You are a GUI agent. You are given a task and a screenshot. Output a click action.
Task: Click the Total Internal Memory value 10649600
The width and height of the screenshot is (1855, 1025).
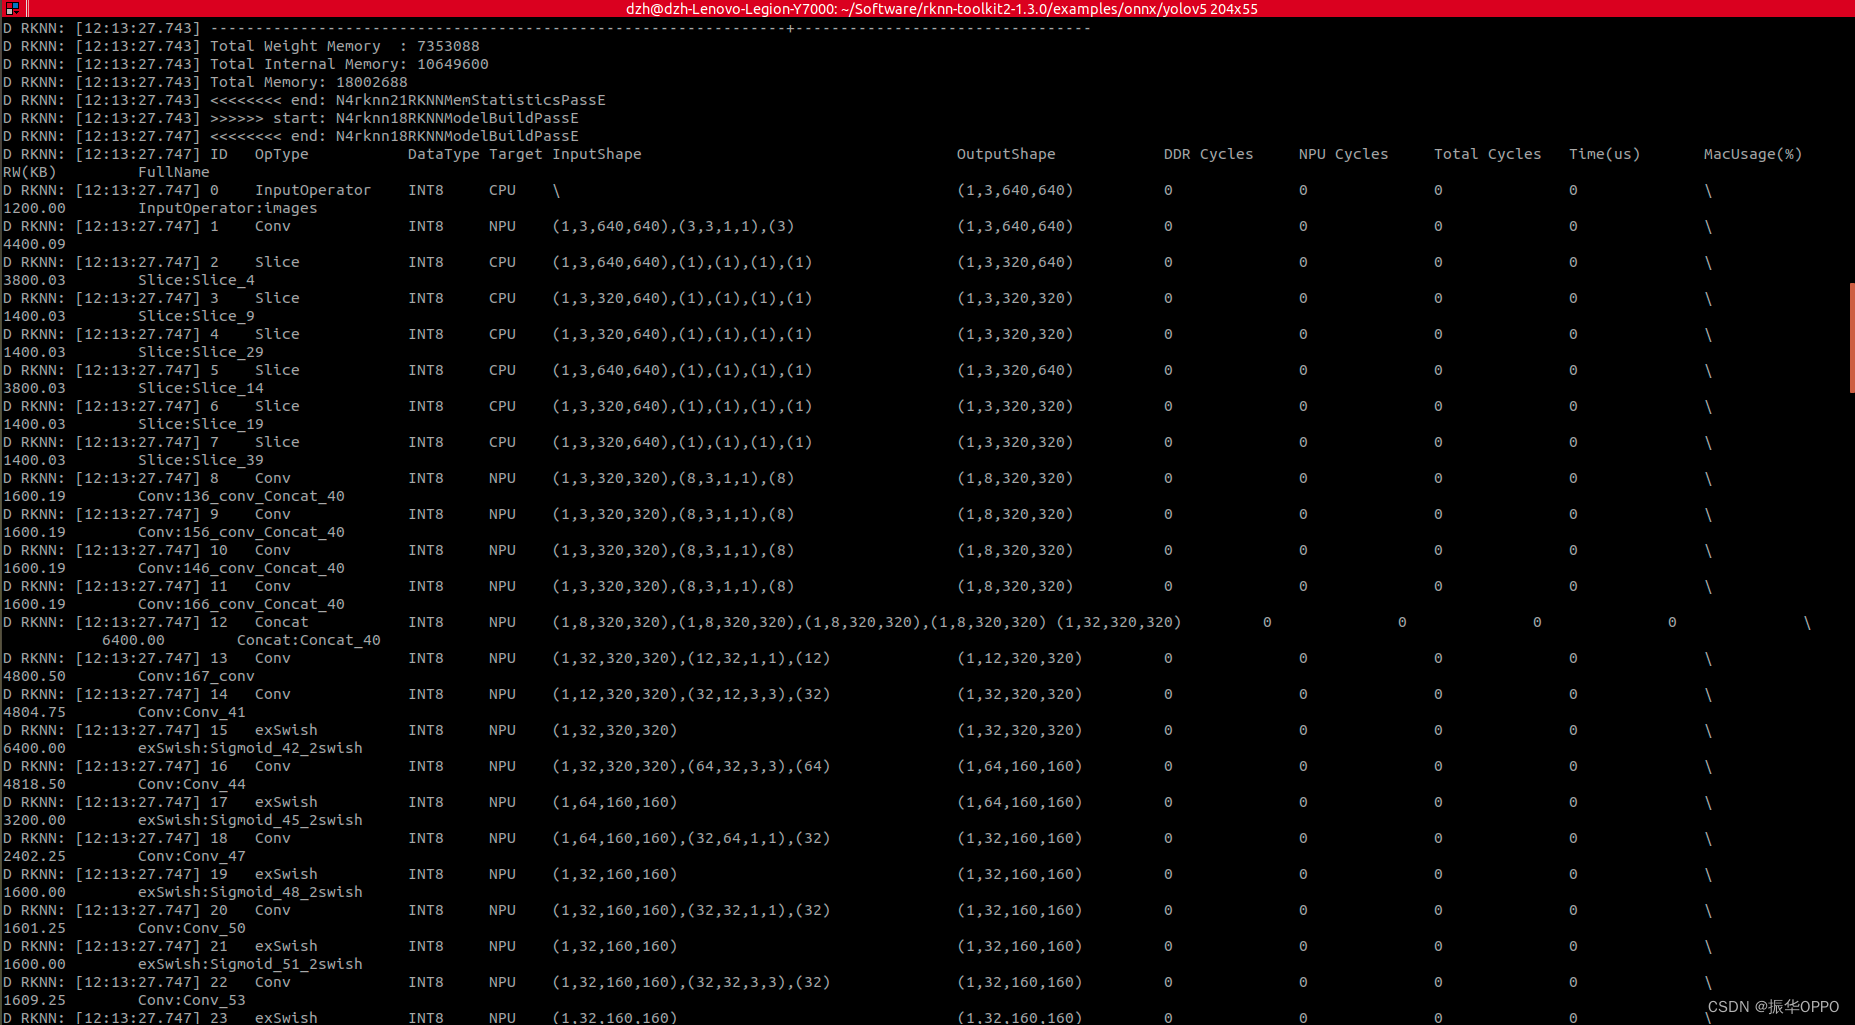[x=452, y=64]
